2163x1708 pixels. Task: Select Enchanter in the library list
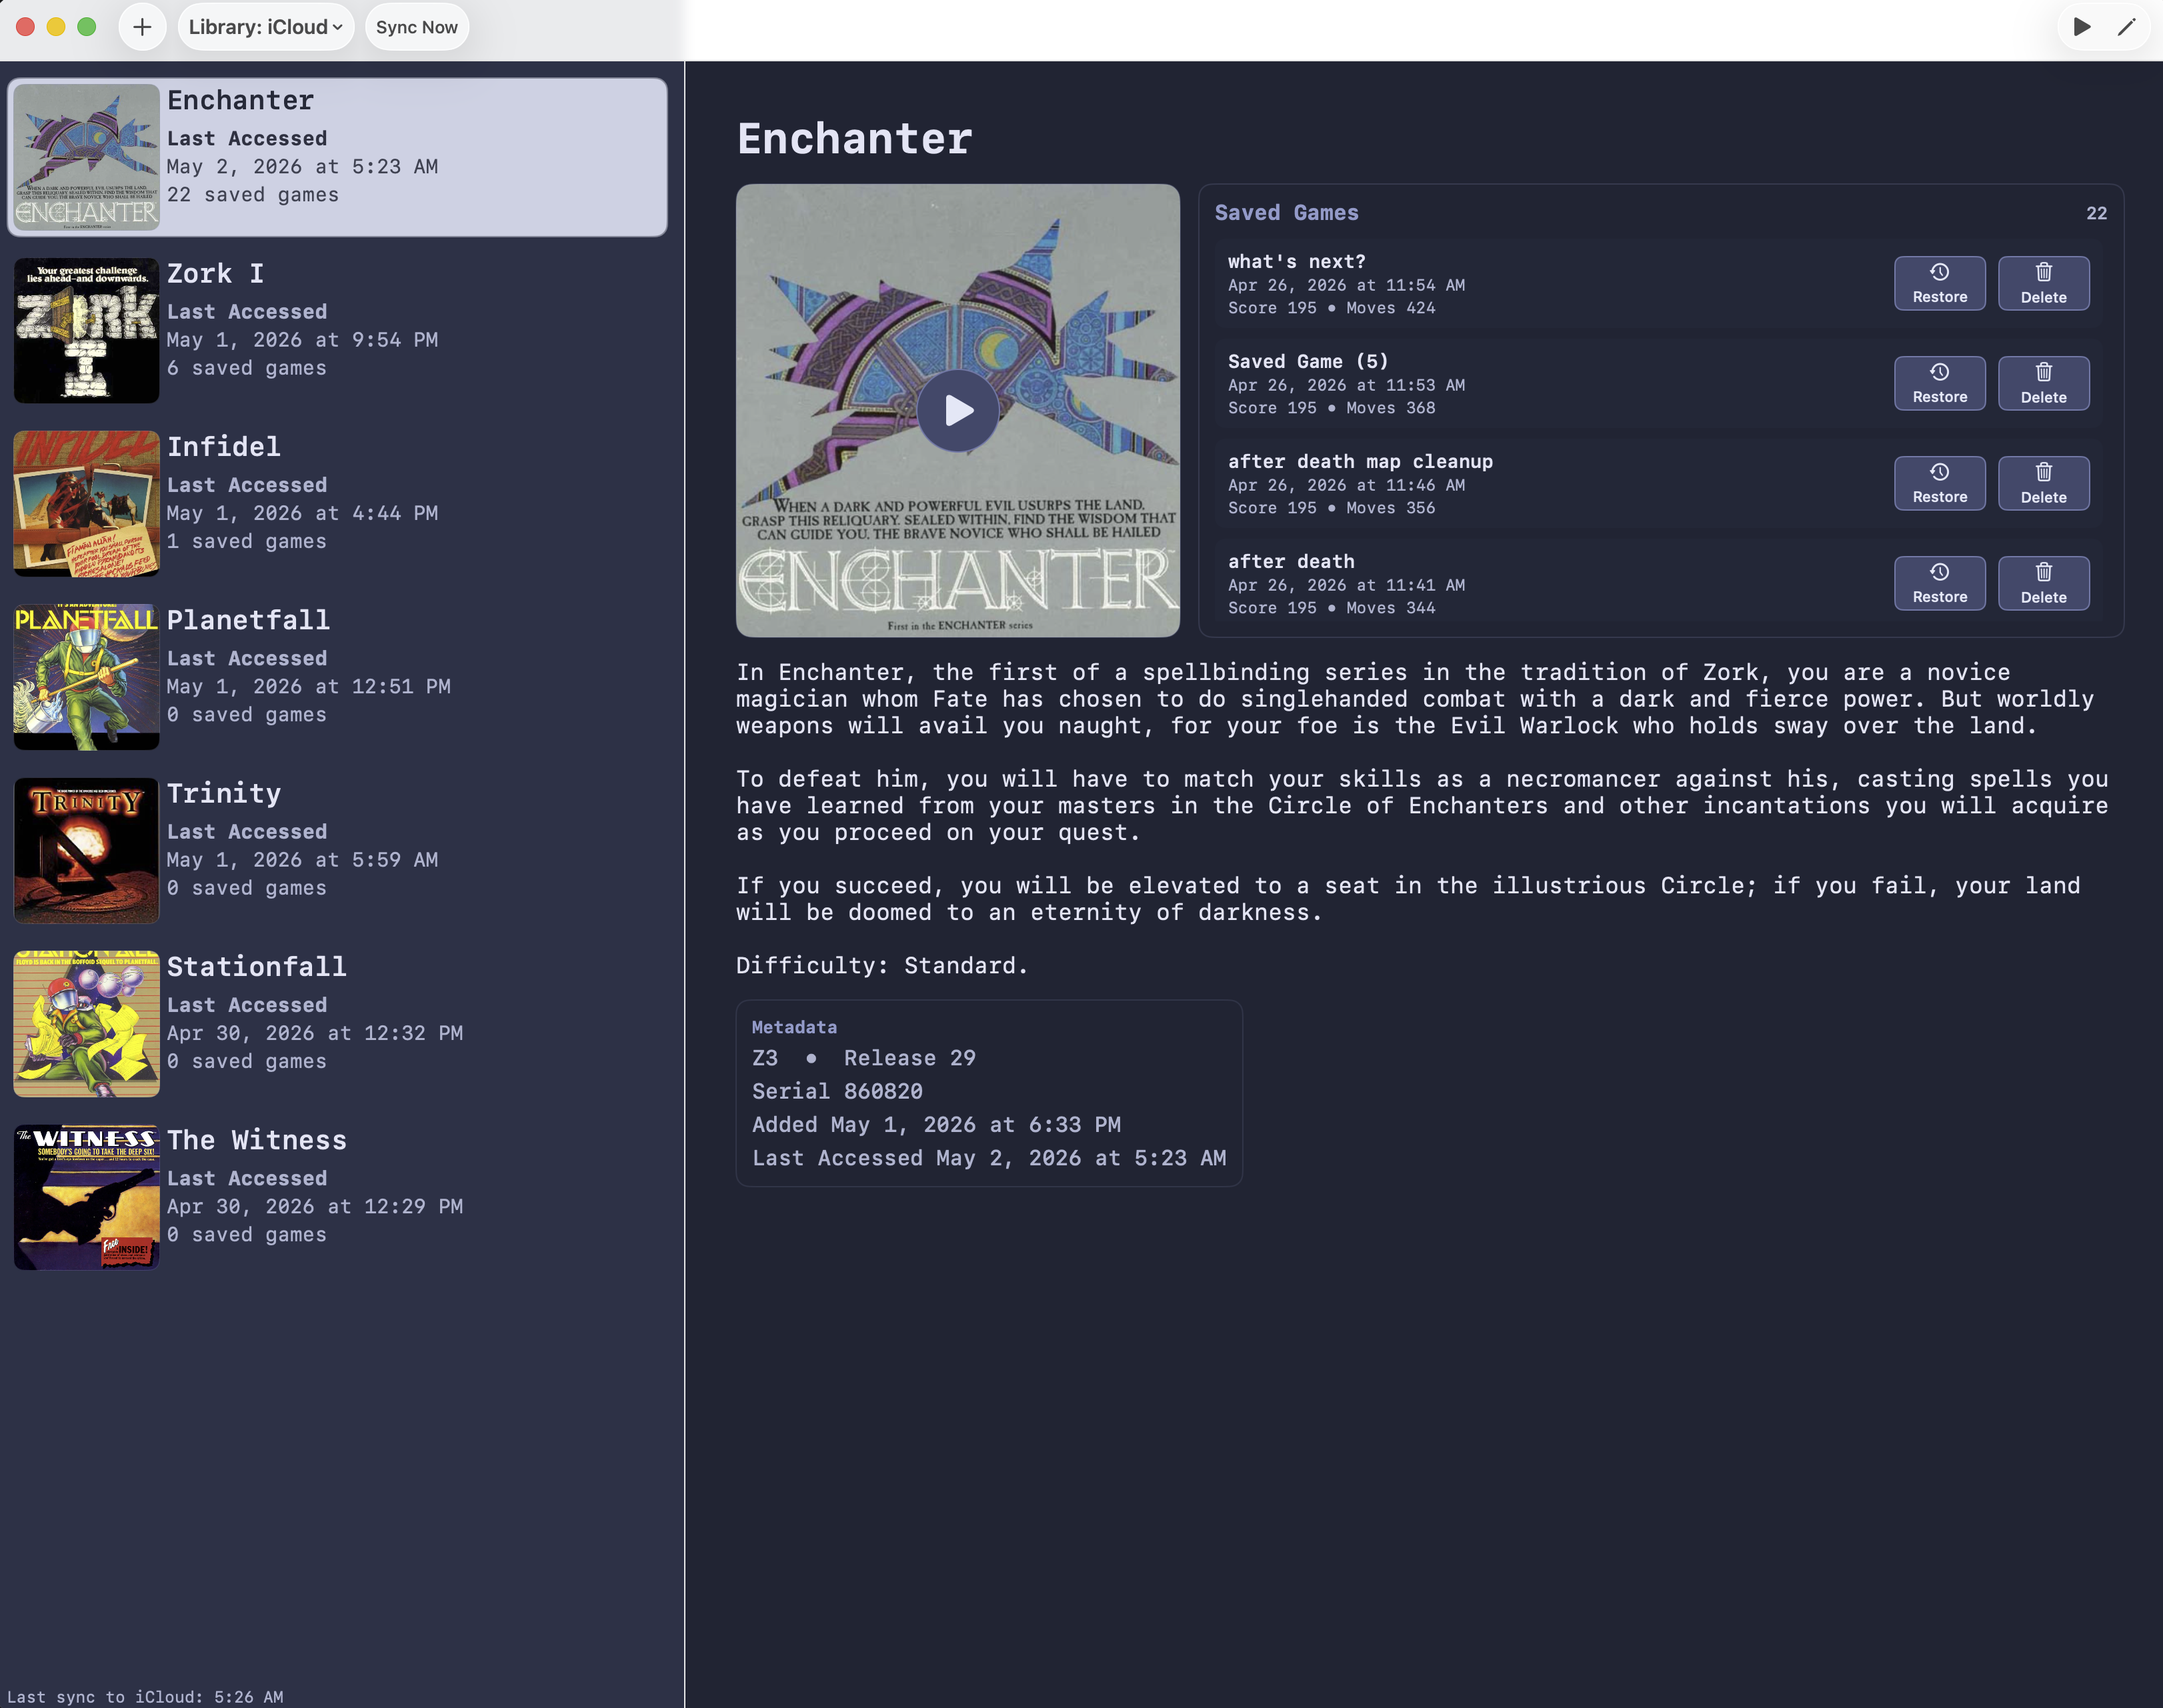(x=337, y=157)
